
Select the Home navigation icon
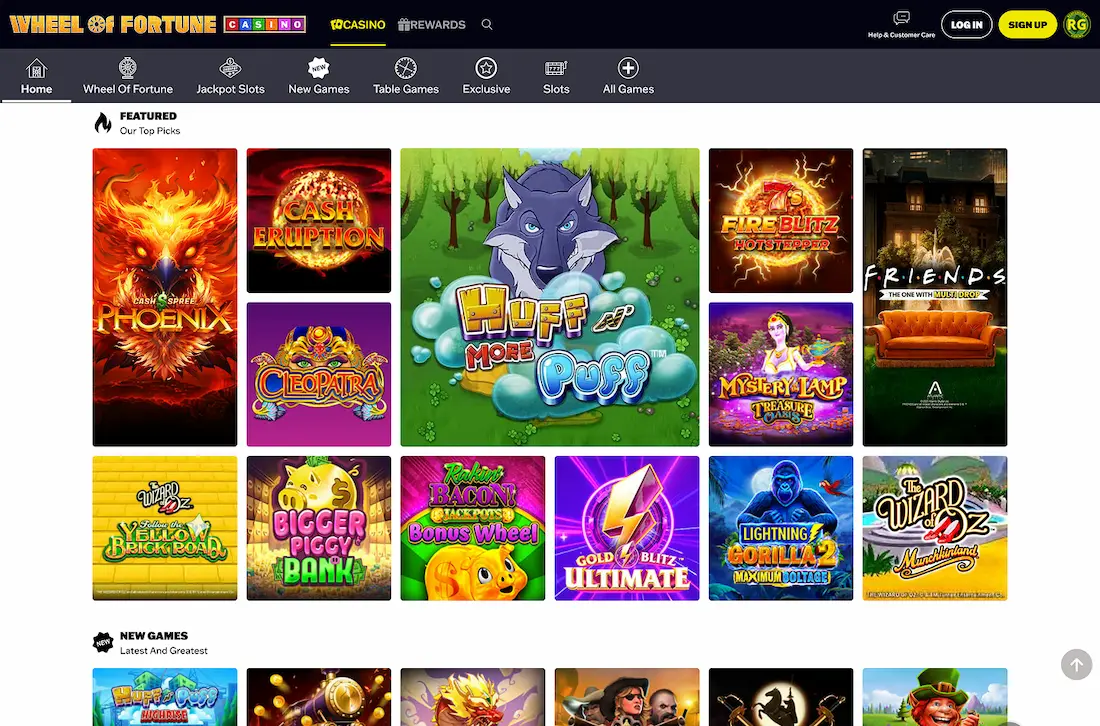click(36, 68)
